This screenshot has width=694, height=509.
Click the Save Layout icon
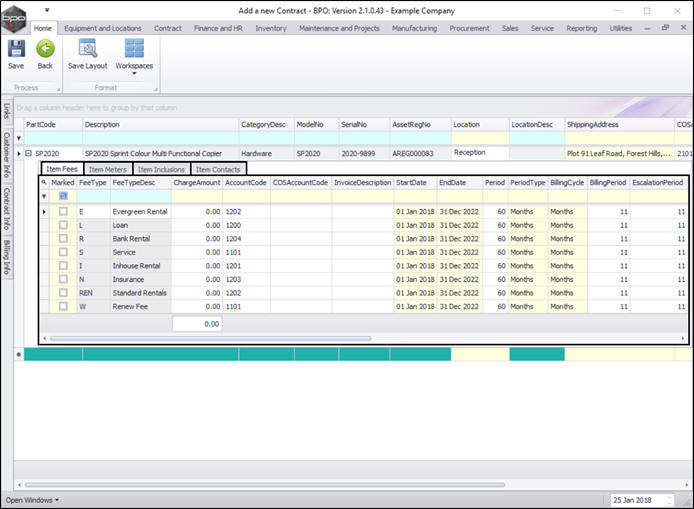tap(88, 49)
